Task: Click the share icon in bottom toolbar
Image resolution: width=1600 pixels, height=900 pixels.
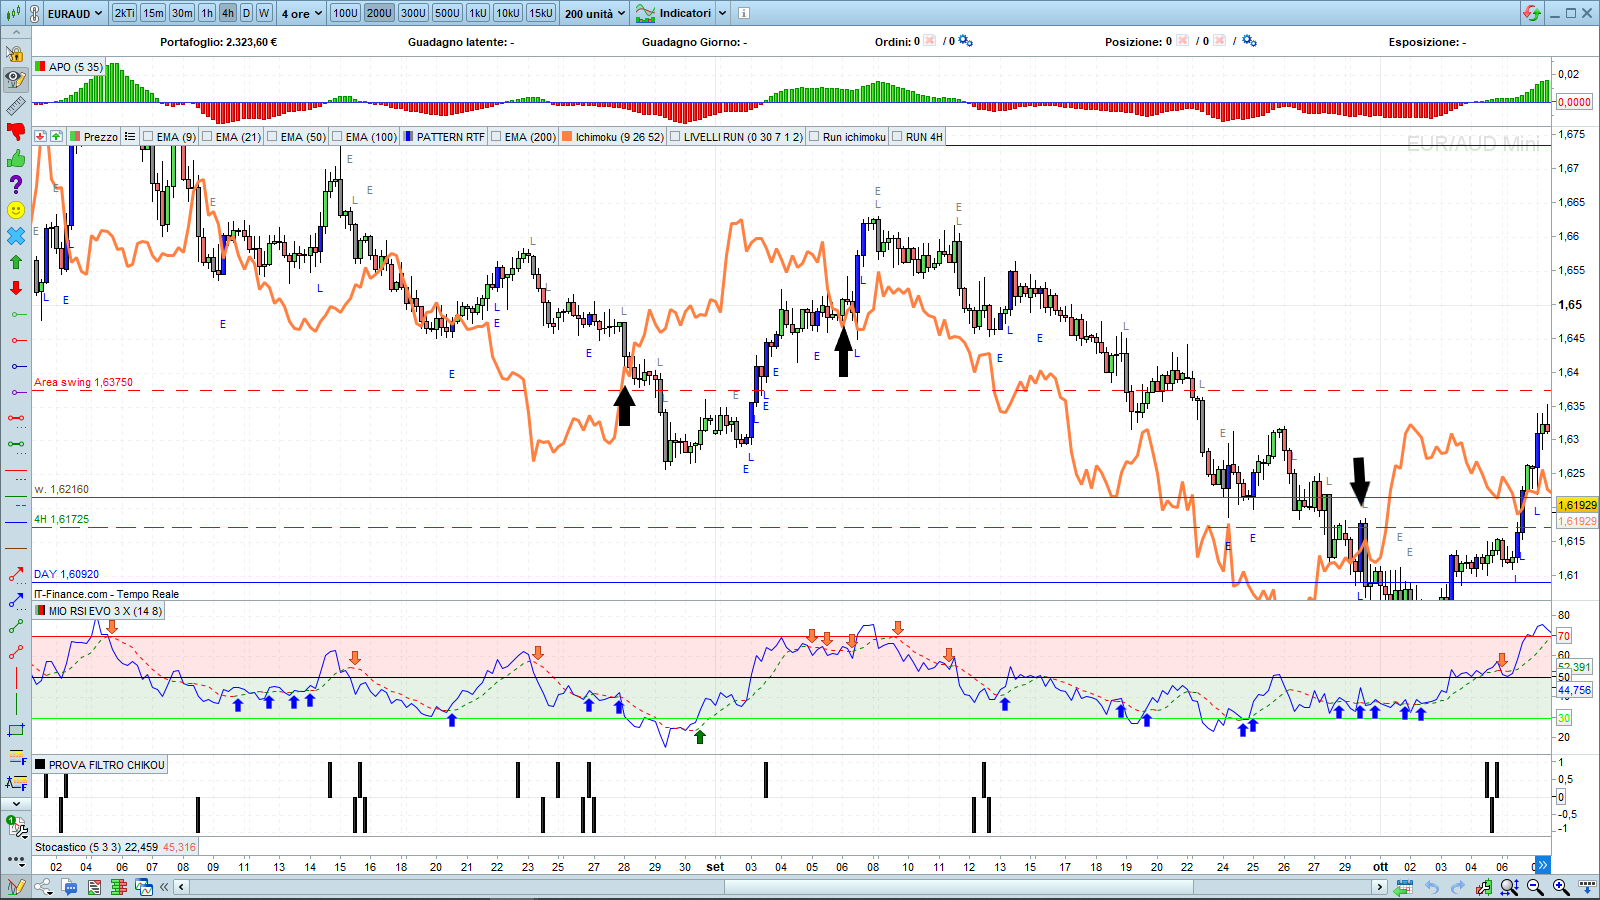Action: tap(43, 887)
